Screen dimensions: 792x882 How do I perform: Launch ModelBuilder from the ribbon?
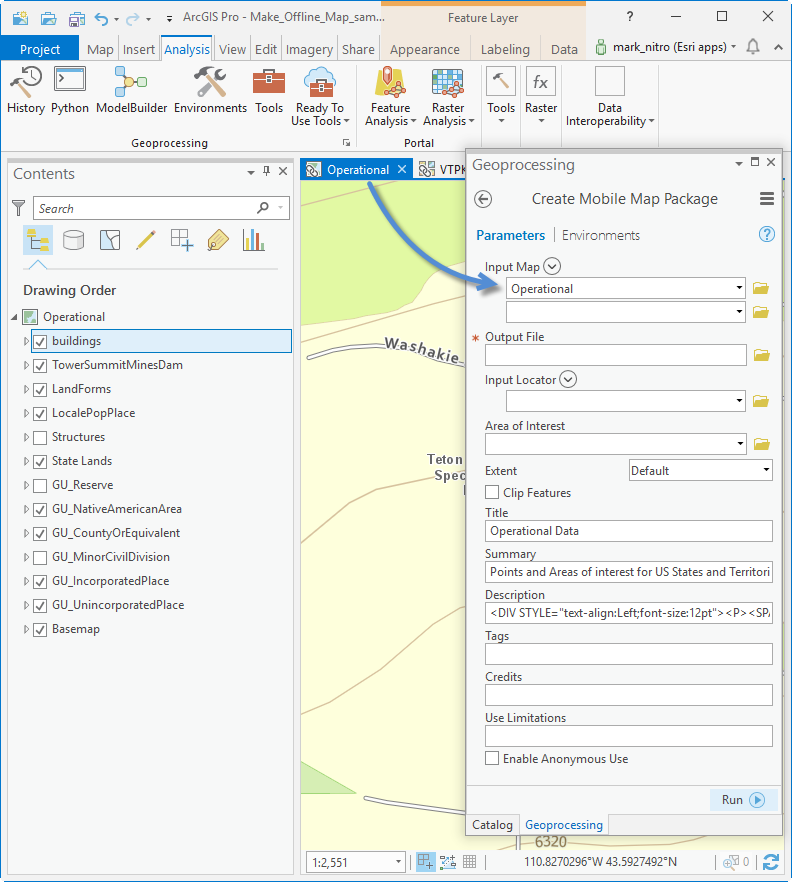(x=131, y=90)
